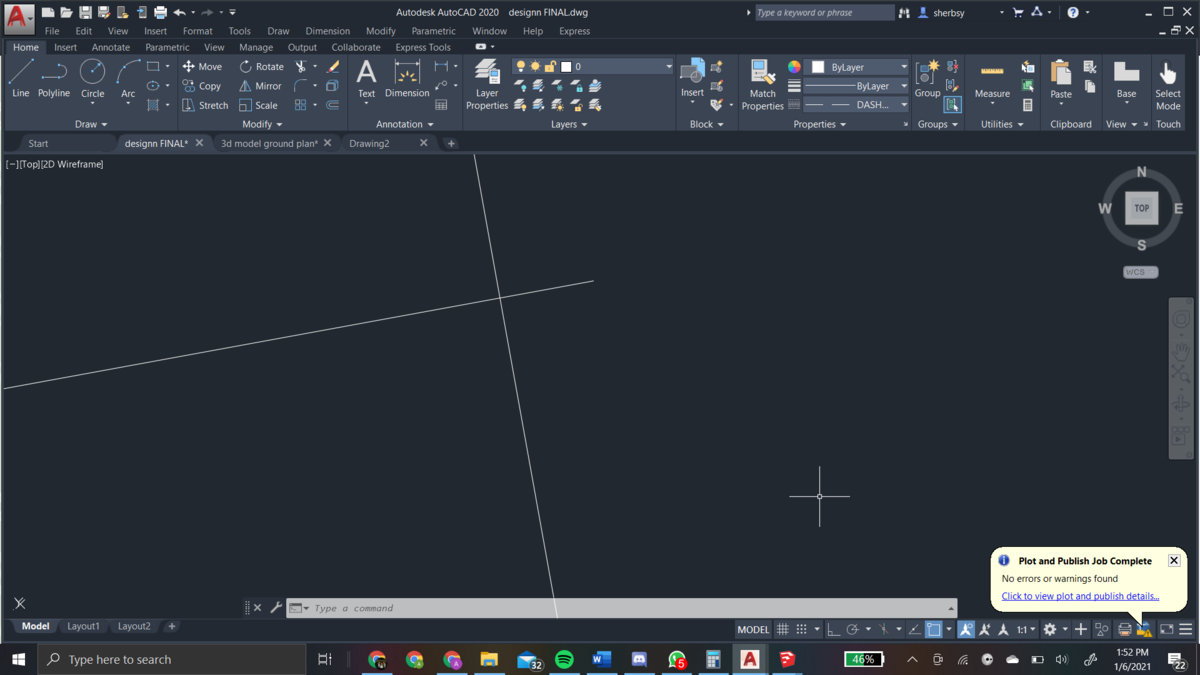This screenshot has height=675, width=1200.
Task: Expand the Annotation panel
Action: [404, 124]
